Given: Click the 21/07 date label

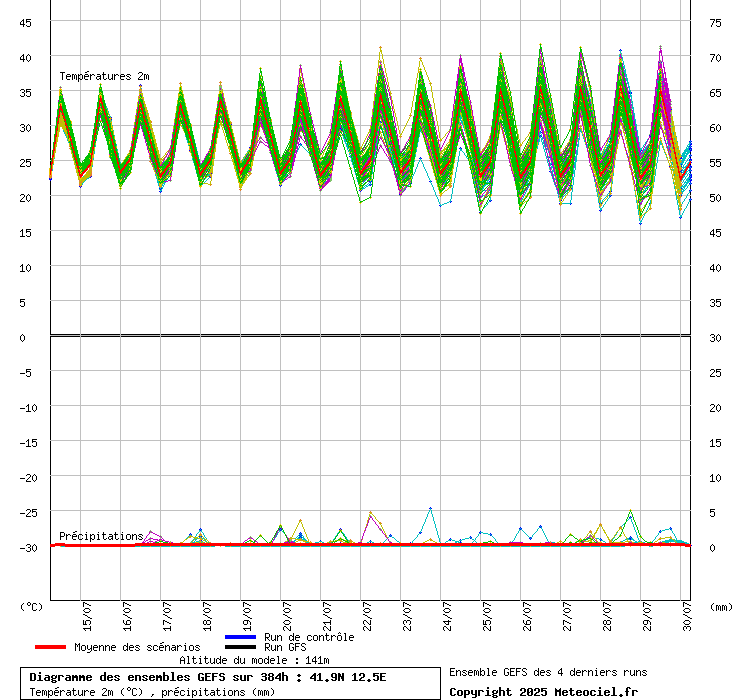Looking at the screenshot, I should click(x=327, y=616).
